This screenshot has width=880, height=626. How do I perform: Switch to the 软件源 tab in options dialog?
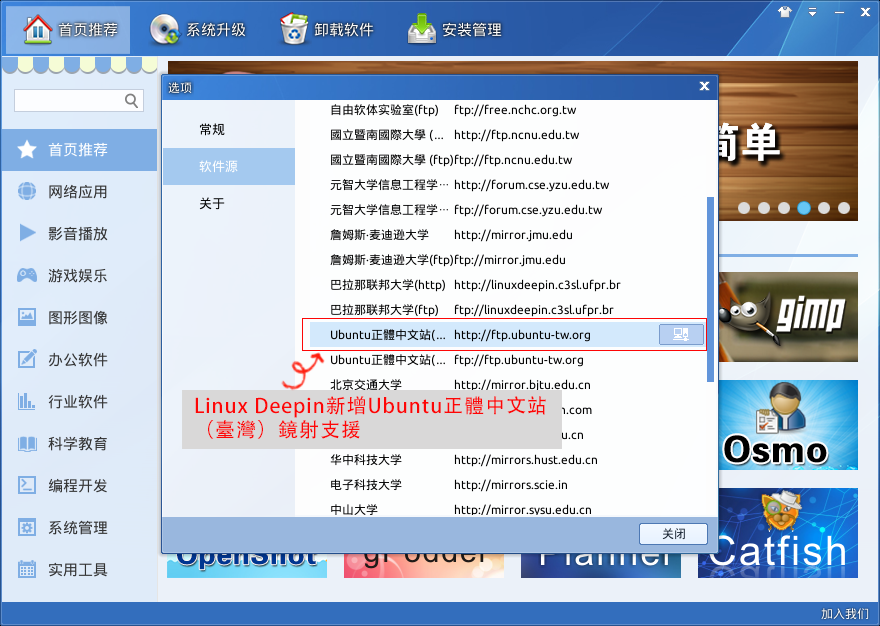[x=229, y=166]
